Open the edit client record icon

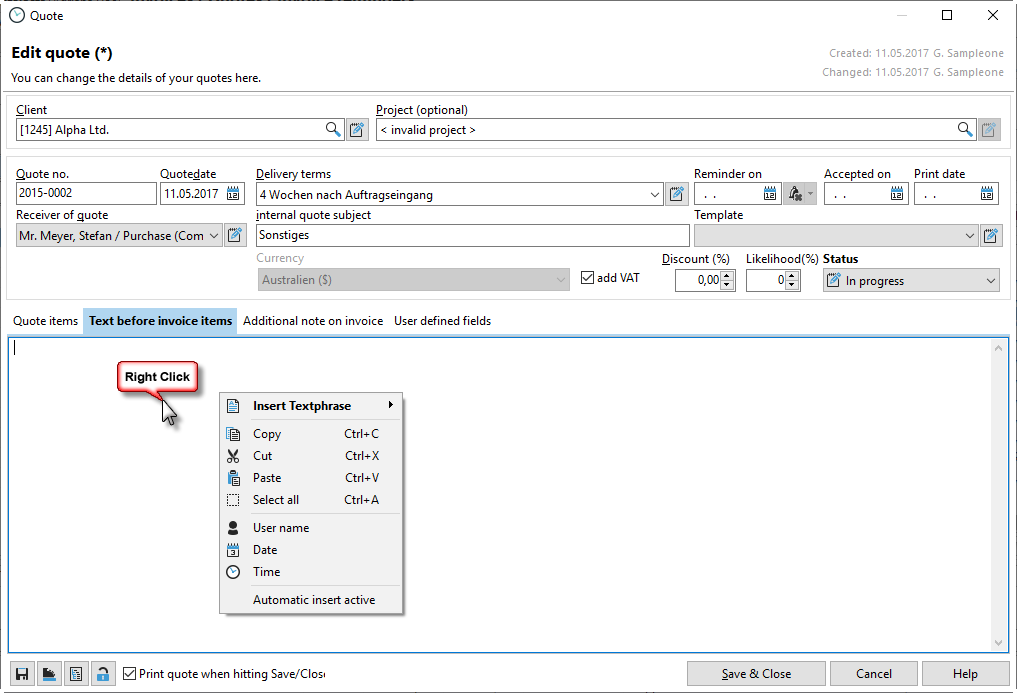click(x=358, y=129)
